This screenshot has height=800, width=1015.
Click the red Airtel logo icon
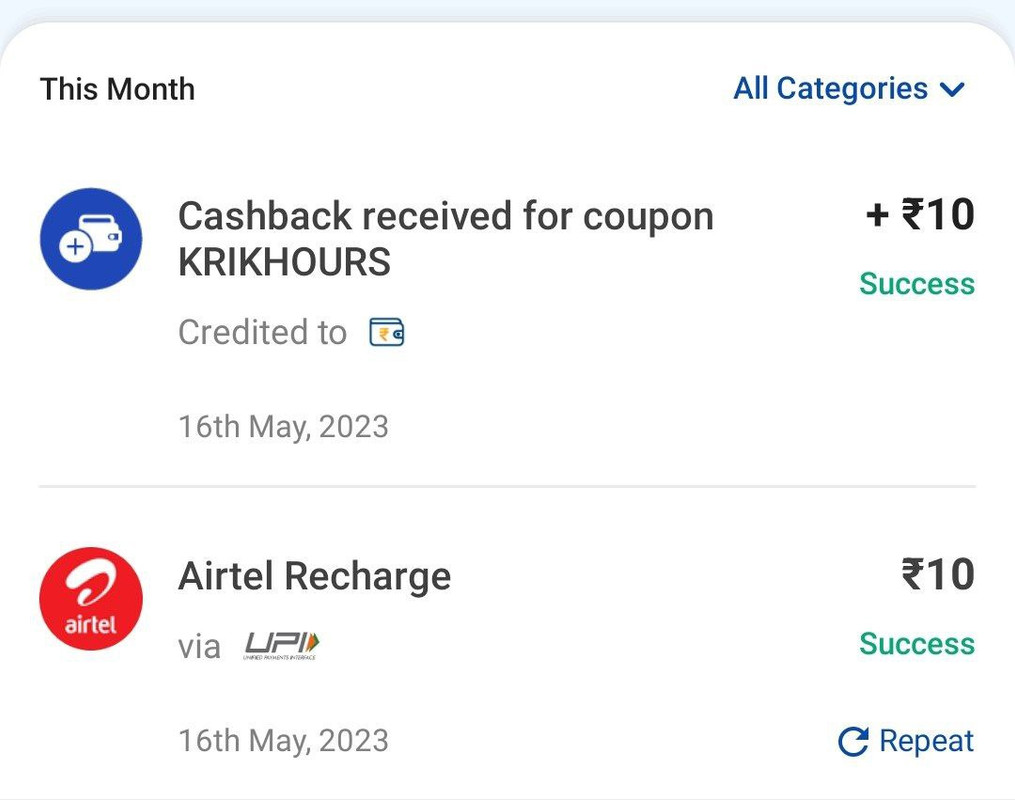[x=91, y=599]
